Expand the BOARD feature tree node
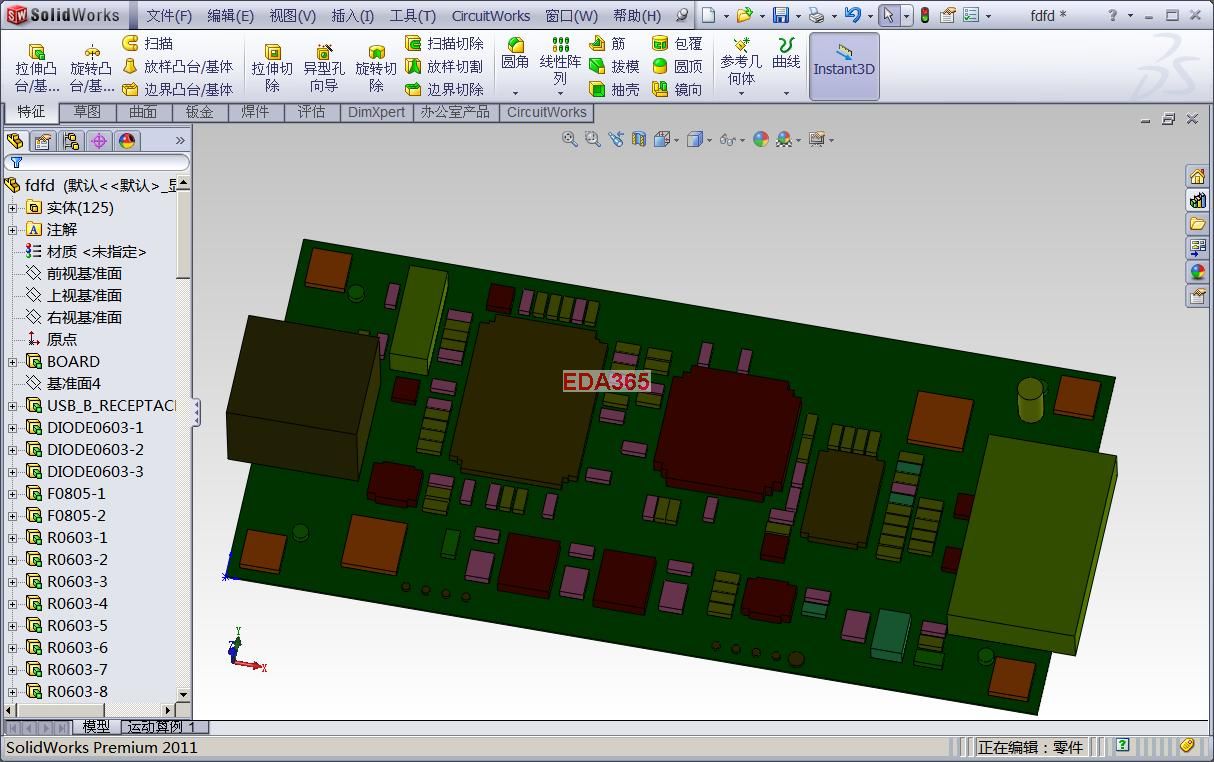Image resolution: width=1214 pixels, height=762 pixels. [x=13, y=362]
